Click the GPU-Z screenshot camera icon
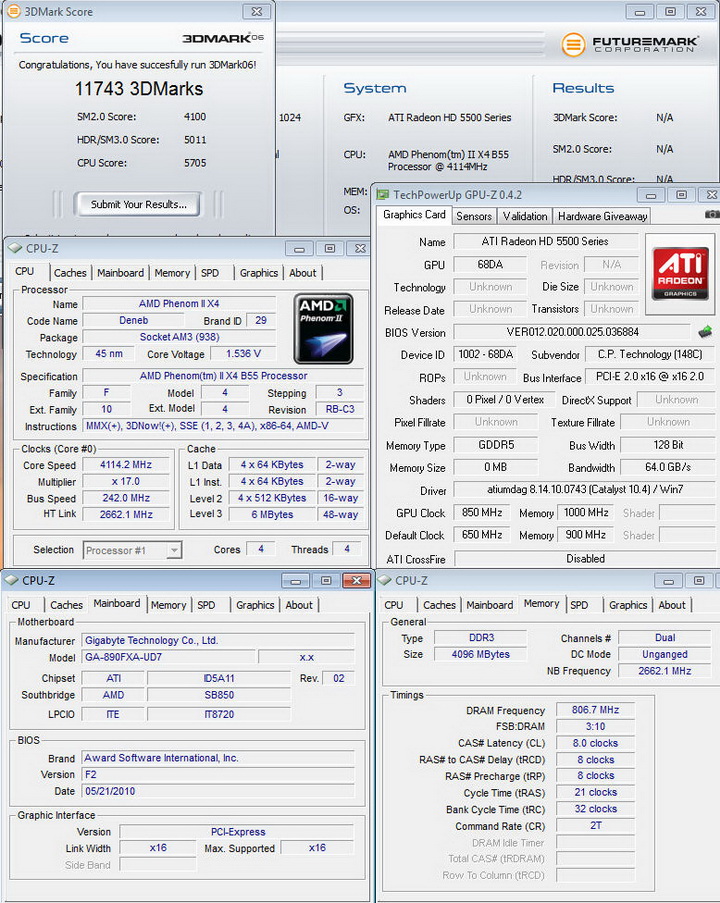The height and width of the screenshot is (903, 720). tap(712, 214)
